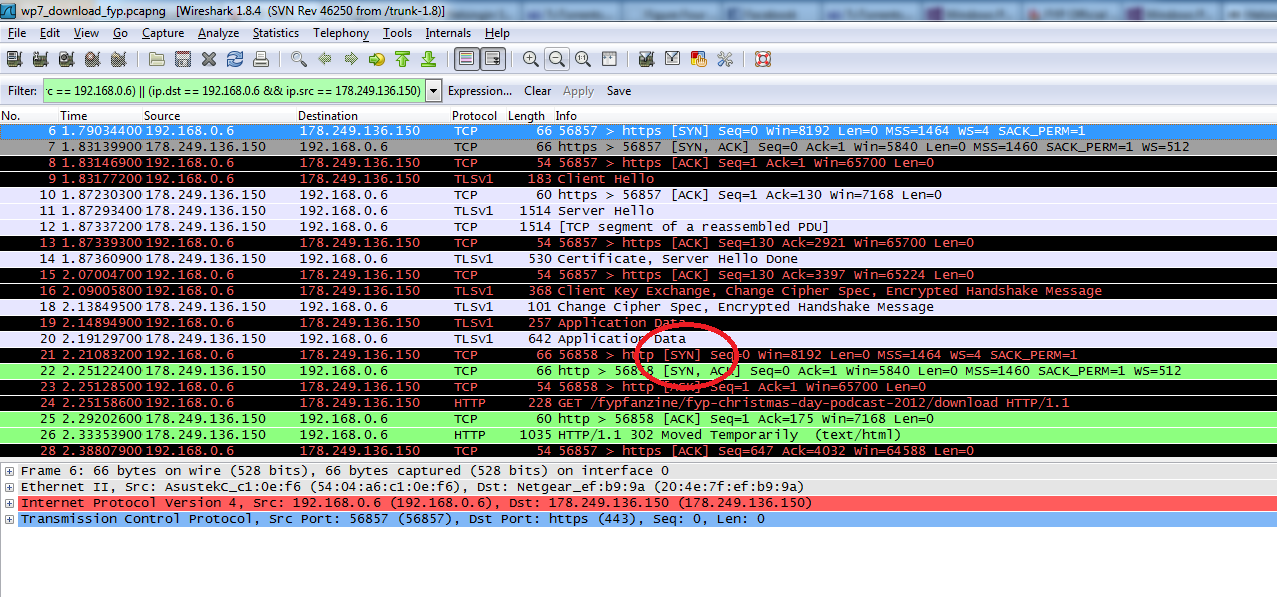1277x597 pixels.
Task: Stop the running capture icon
Action: [91, 59]
